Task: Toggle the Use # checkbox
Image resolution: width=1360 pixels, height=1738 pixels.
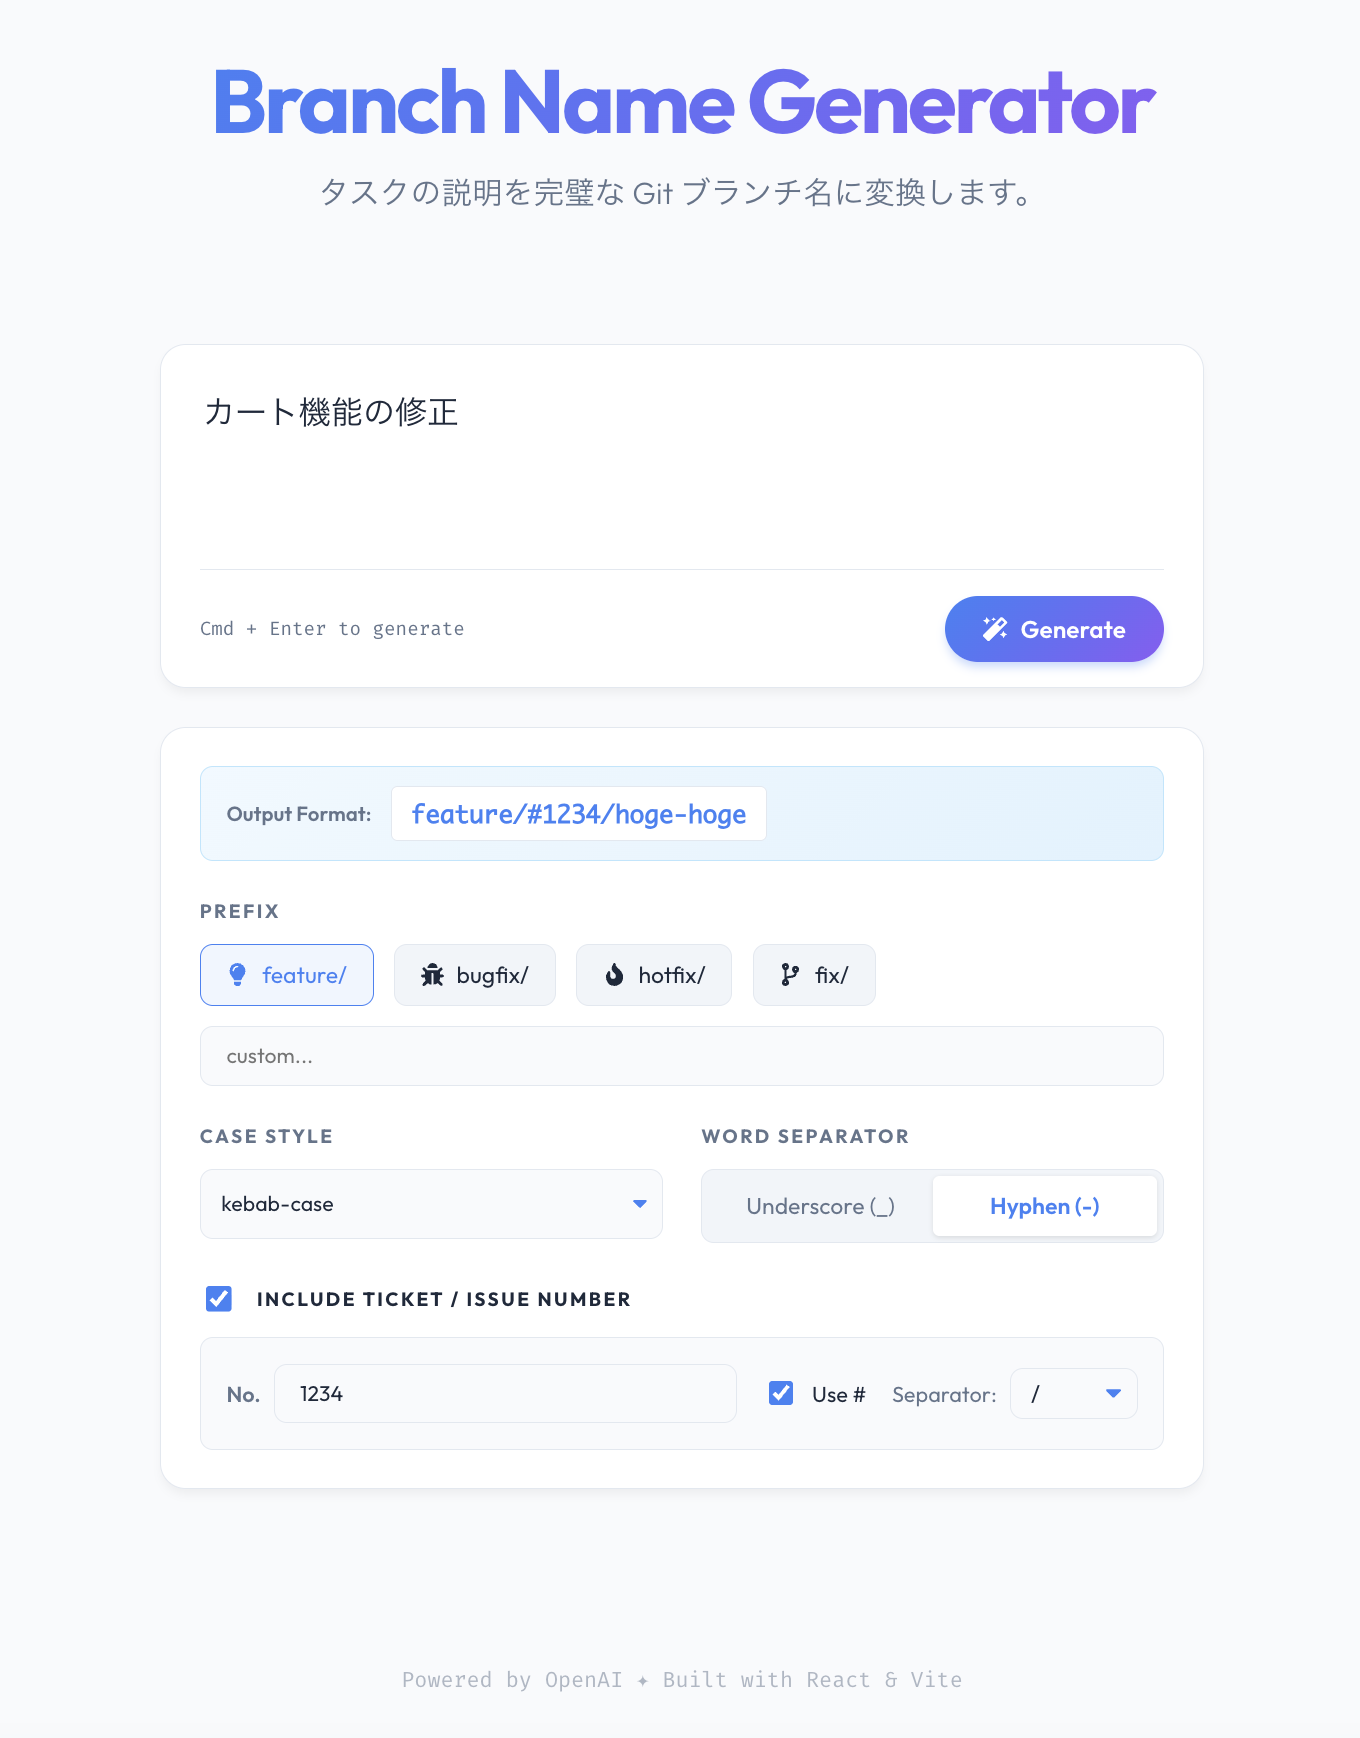Action: pyautogui.click(x=781, y=1393)
